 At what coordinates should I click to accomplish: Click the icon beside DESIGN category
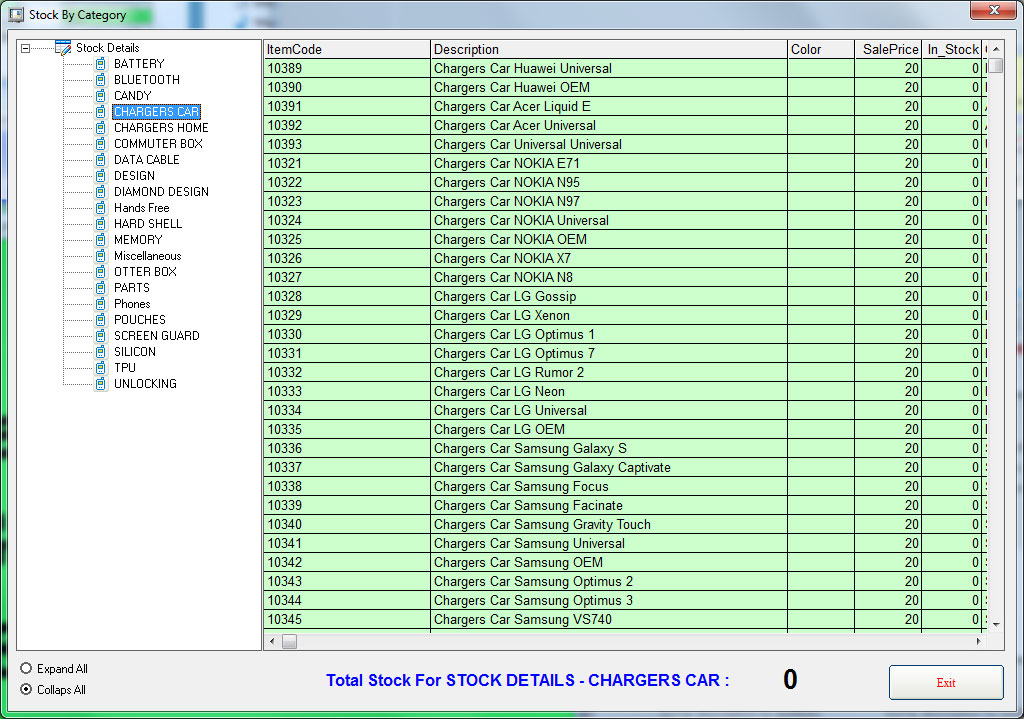[x=101, y=176]
